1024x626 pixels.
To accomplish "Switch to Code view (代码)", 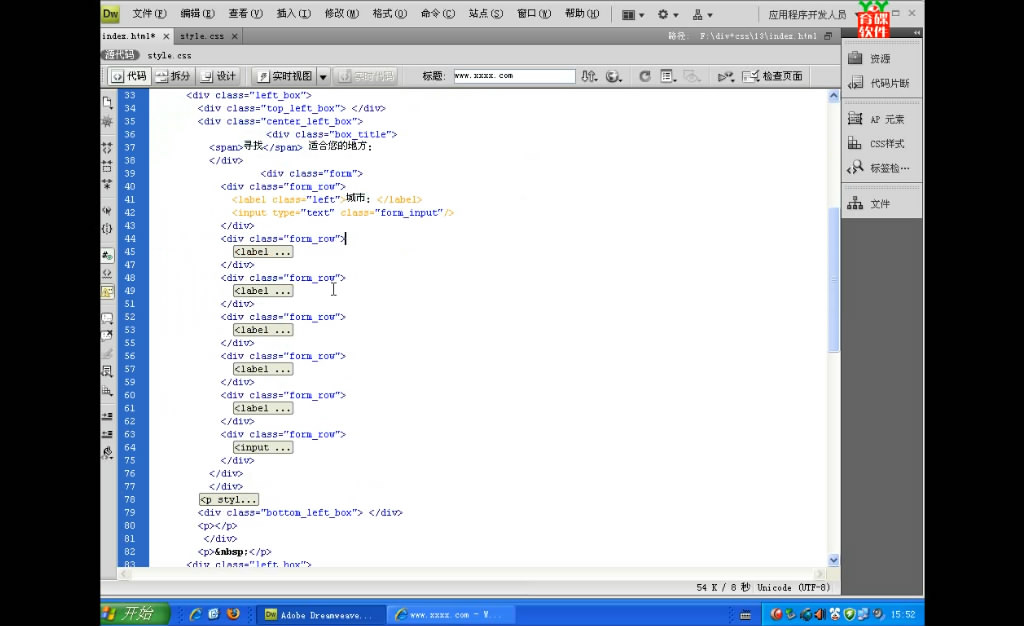I will coord(129,76).
